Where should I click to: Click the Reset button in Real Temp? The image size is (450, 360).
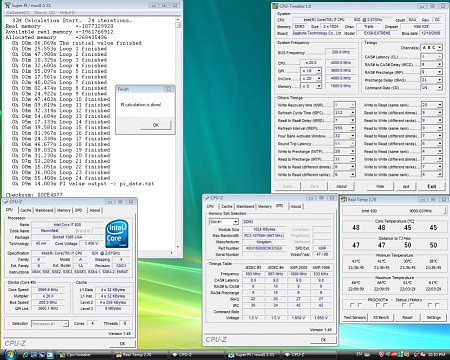[x=407, y=318]
